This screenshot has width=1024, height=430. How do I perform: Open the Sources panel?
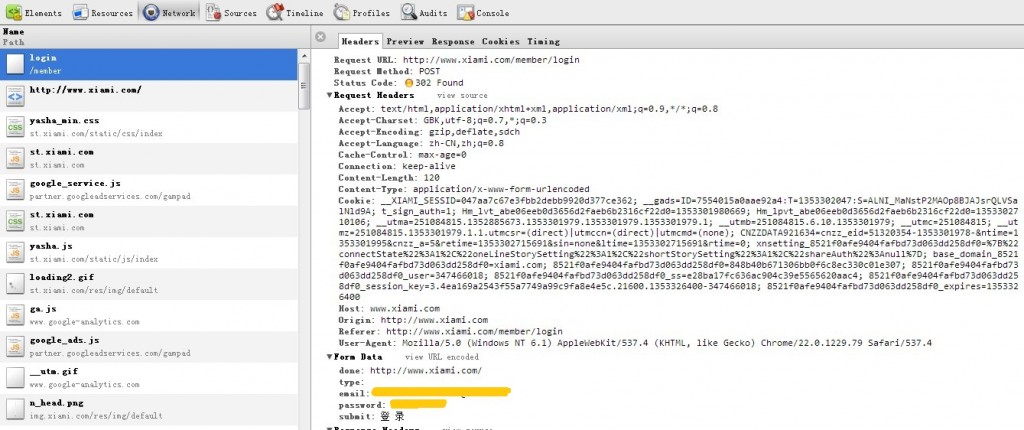231,12
